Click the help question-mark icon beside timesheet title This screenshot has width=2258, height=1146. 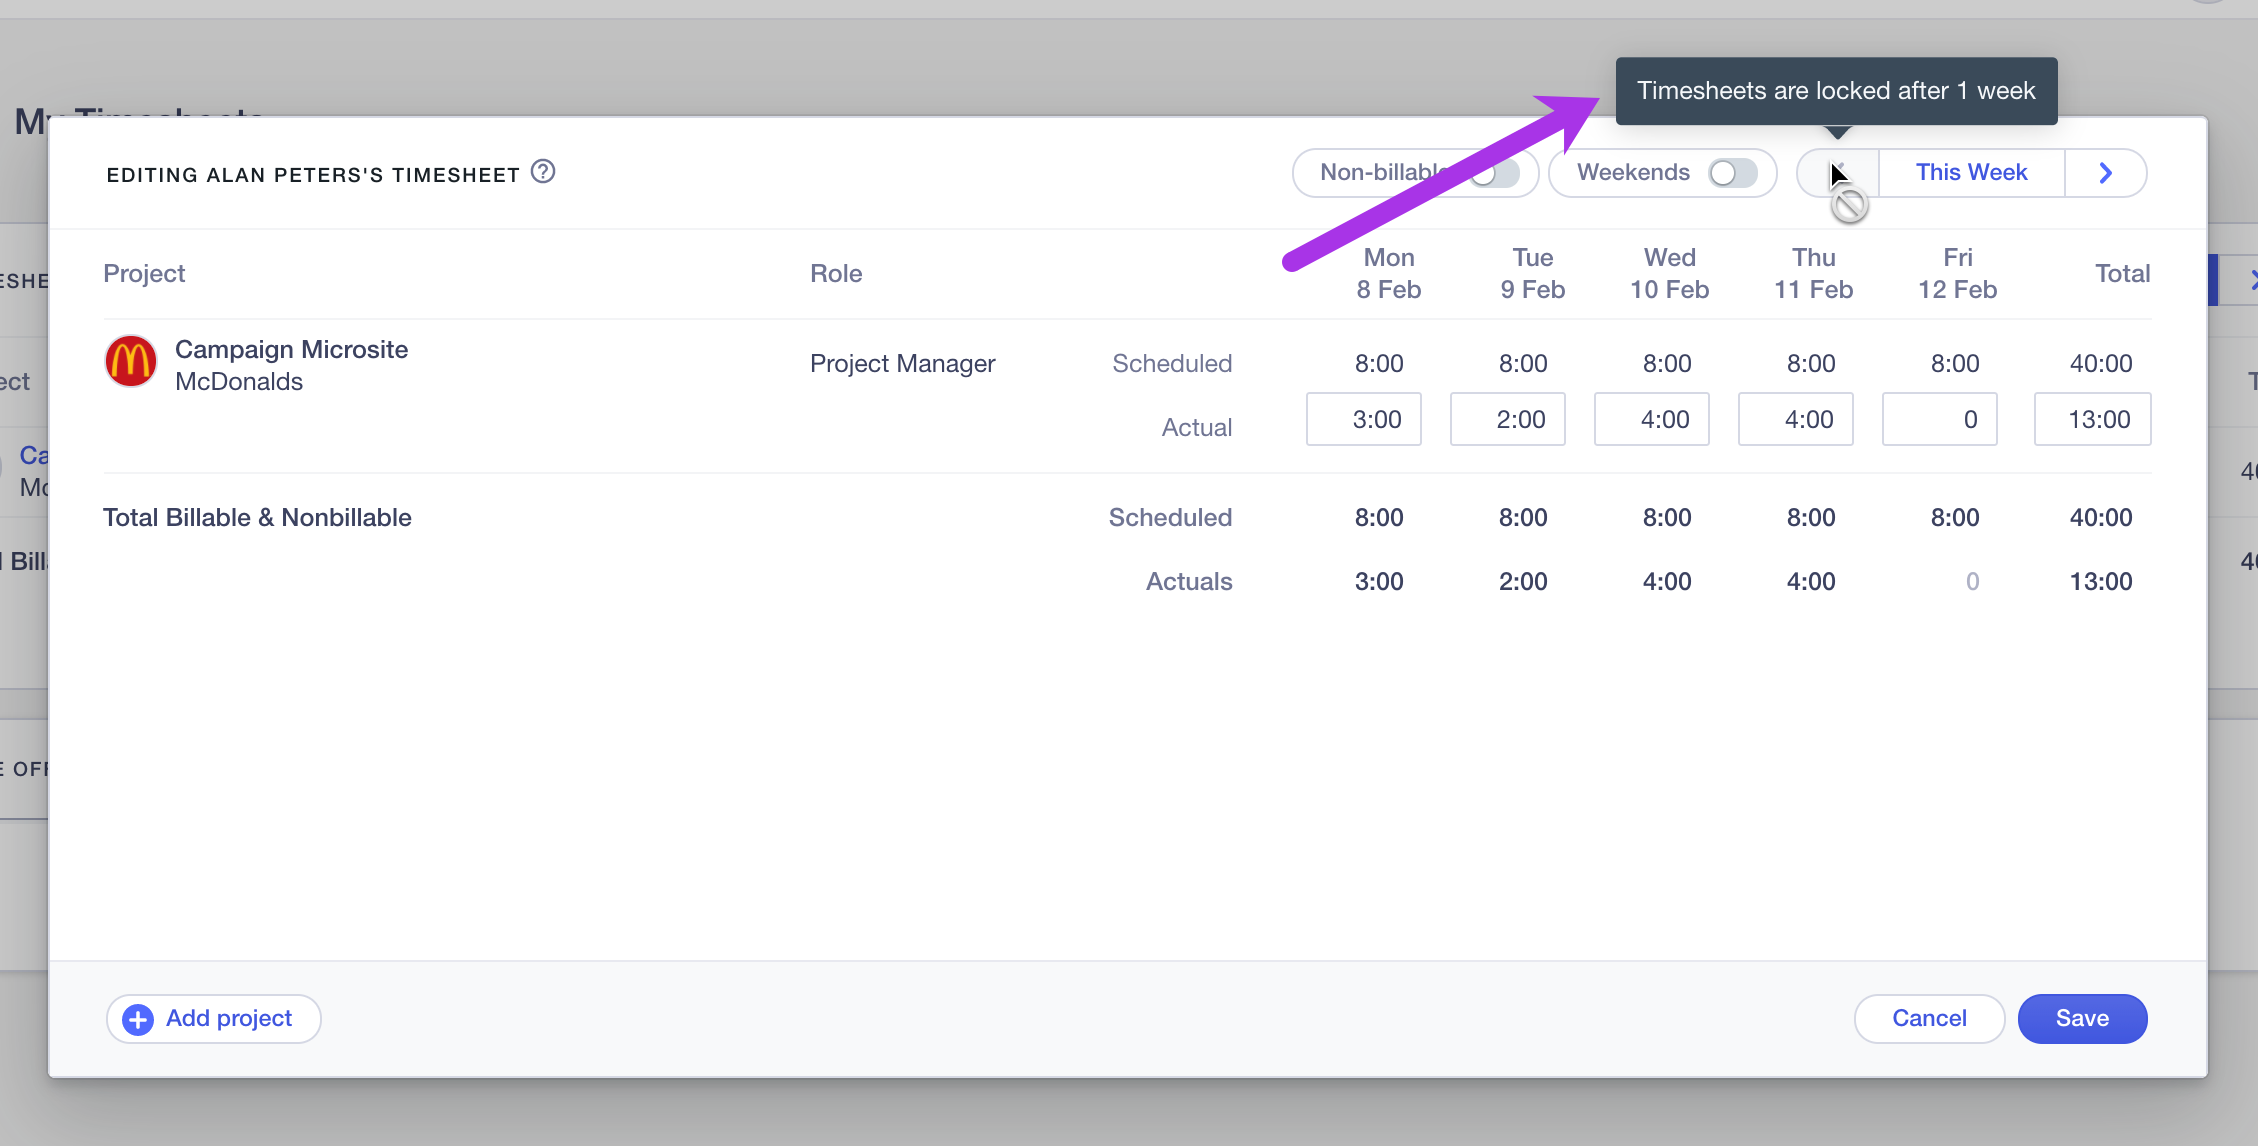click(x=543, y=172)
